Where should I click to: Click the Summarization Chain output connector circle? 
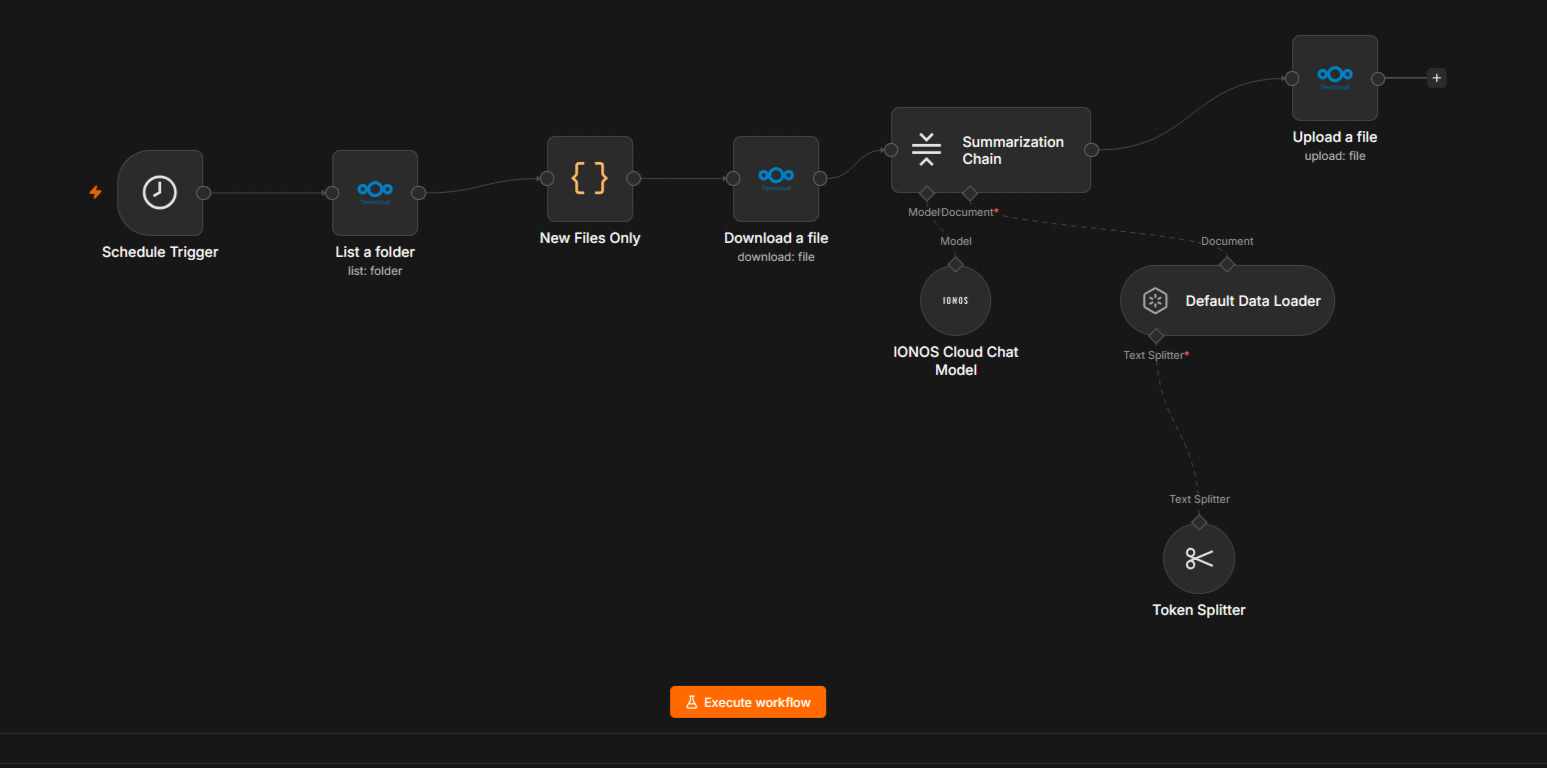point(1091,150)
